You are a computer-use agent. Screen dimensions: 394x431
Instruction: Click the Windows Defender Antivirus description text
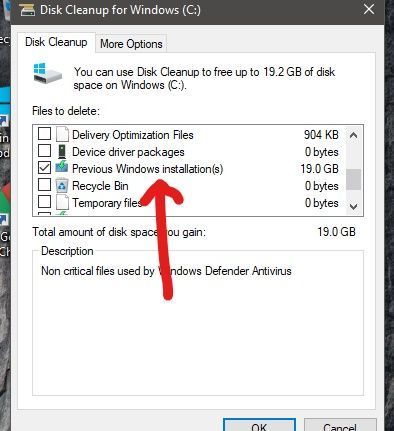166,271
